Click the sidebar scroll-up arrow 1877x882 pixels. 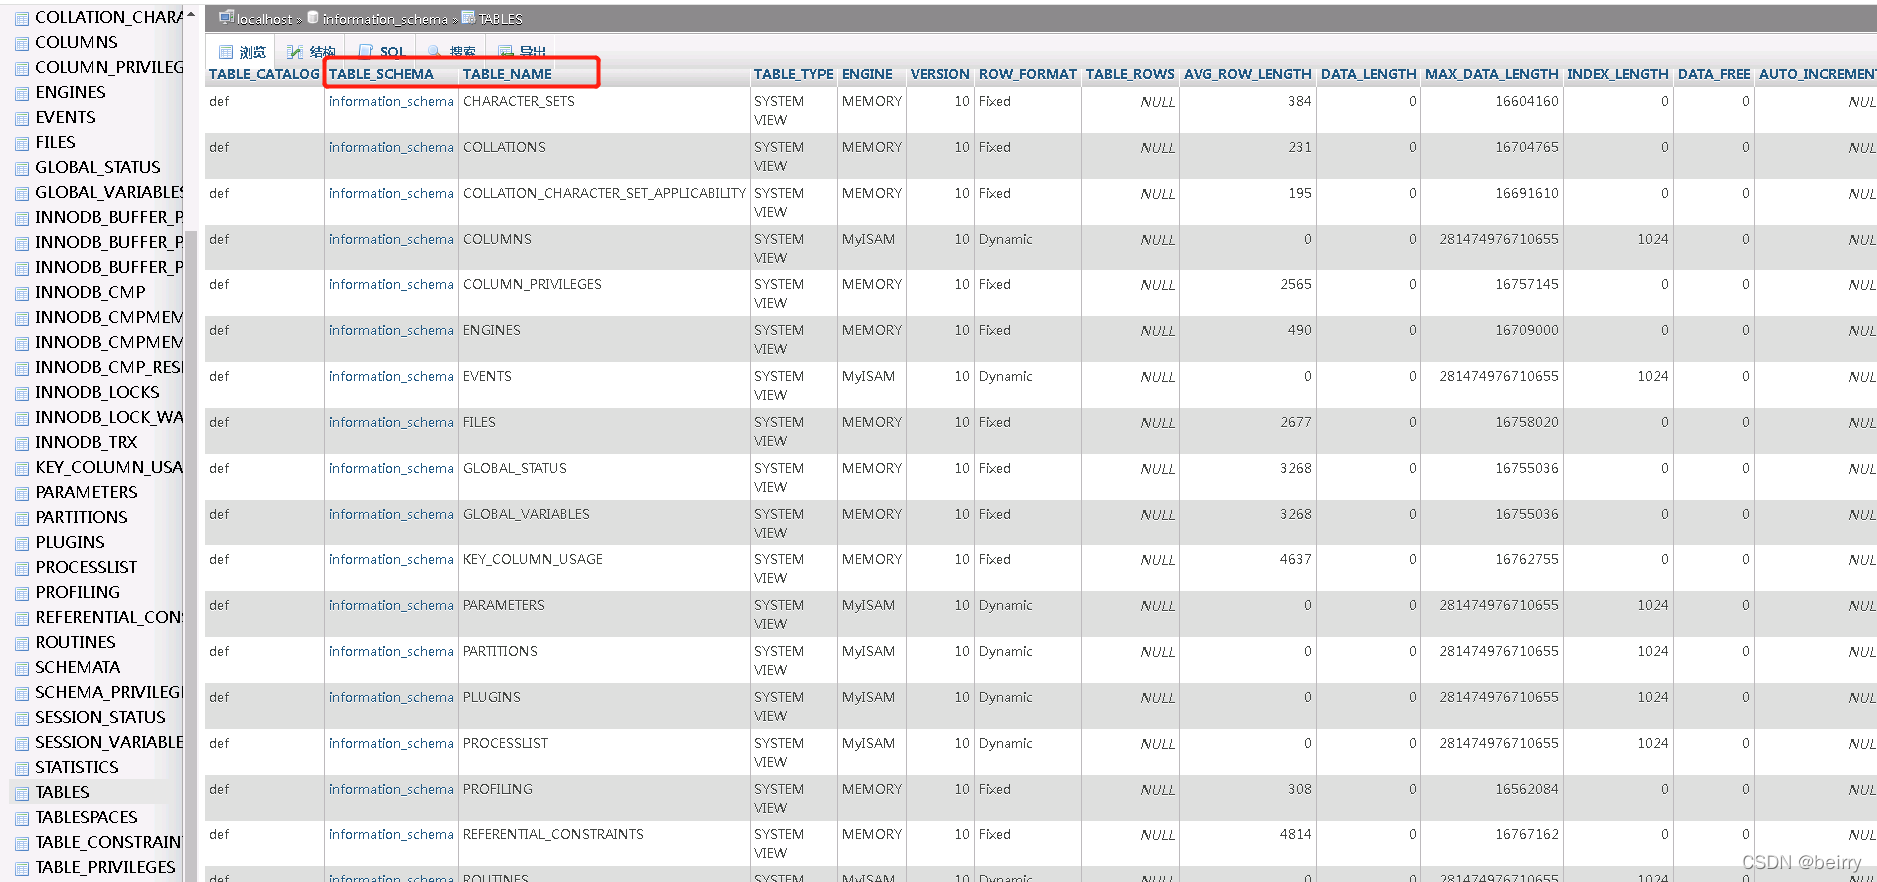click(190, 14)
